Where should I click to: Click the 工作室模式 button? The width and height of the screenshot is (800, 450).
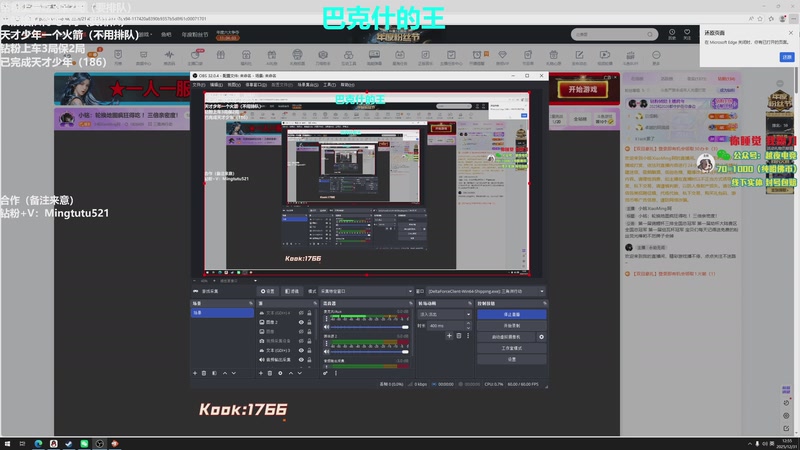coord(511,348)
